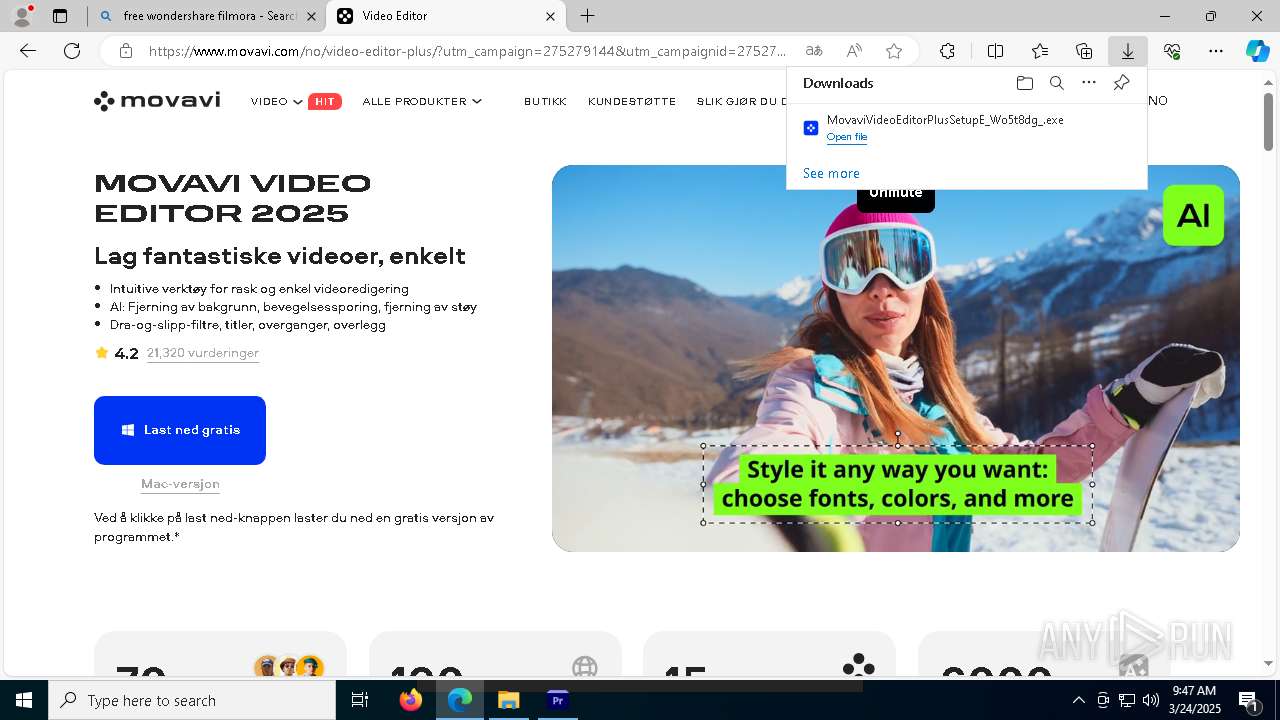Show hidden system tray icons chevron
This screenshot has width=1280, height=720.
[x=1078, y=700]
